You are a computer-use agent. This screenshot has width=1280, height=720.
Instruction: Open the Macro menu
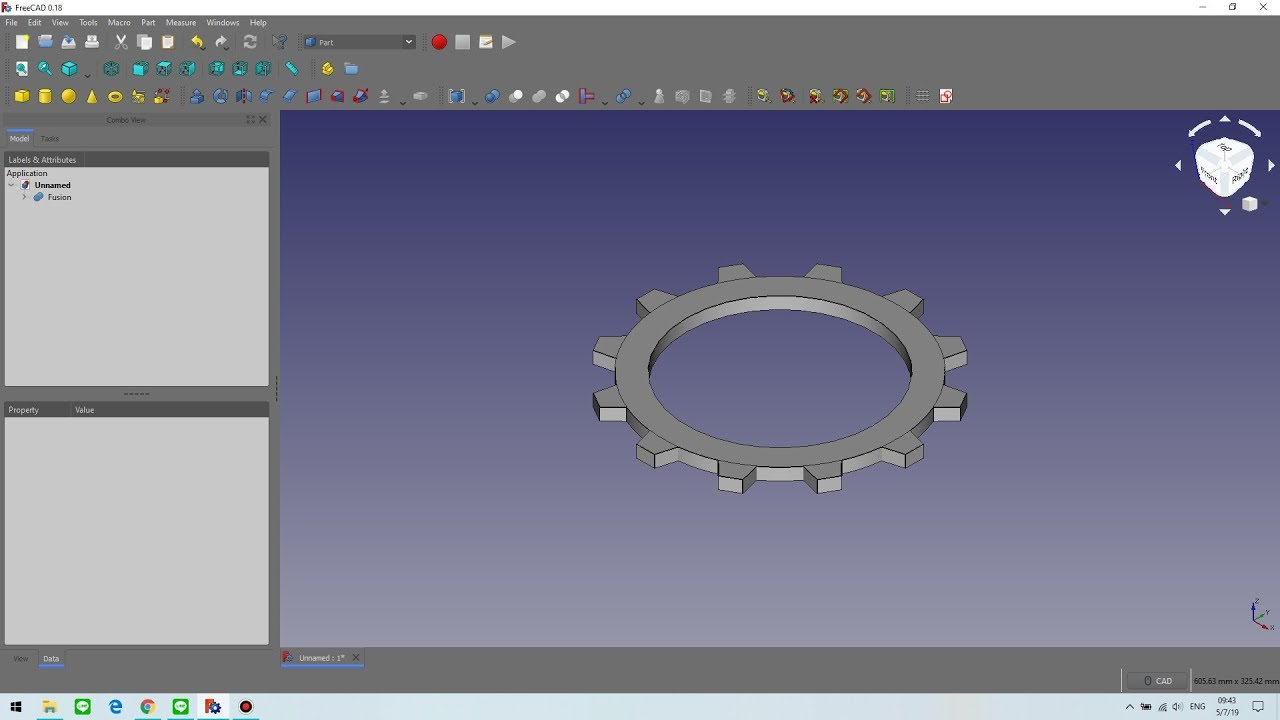tap(119, 22)
